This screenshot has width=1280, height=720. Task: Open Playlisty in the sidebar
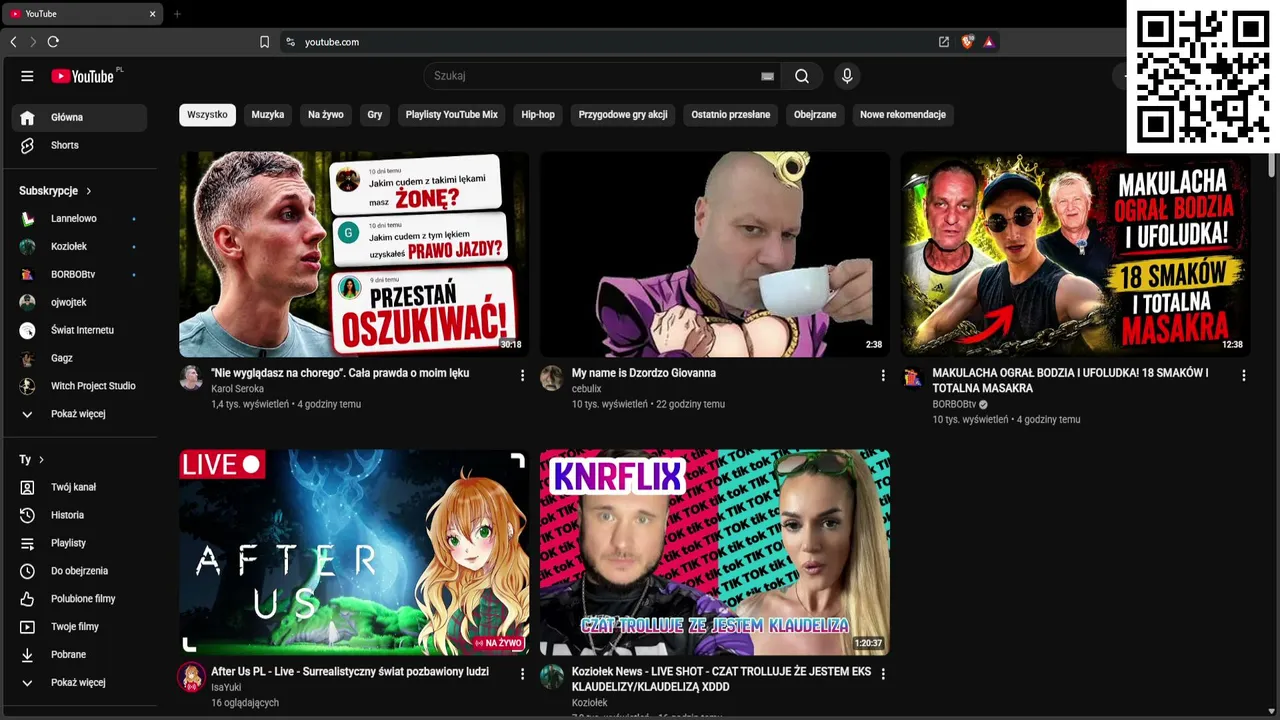[79, 544]
